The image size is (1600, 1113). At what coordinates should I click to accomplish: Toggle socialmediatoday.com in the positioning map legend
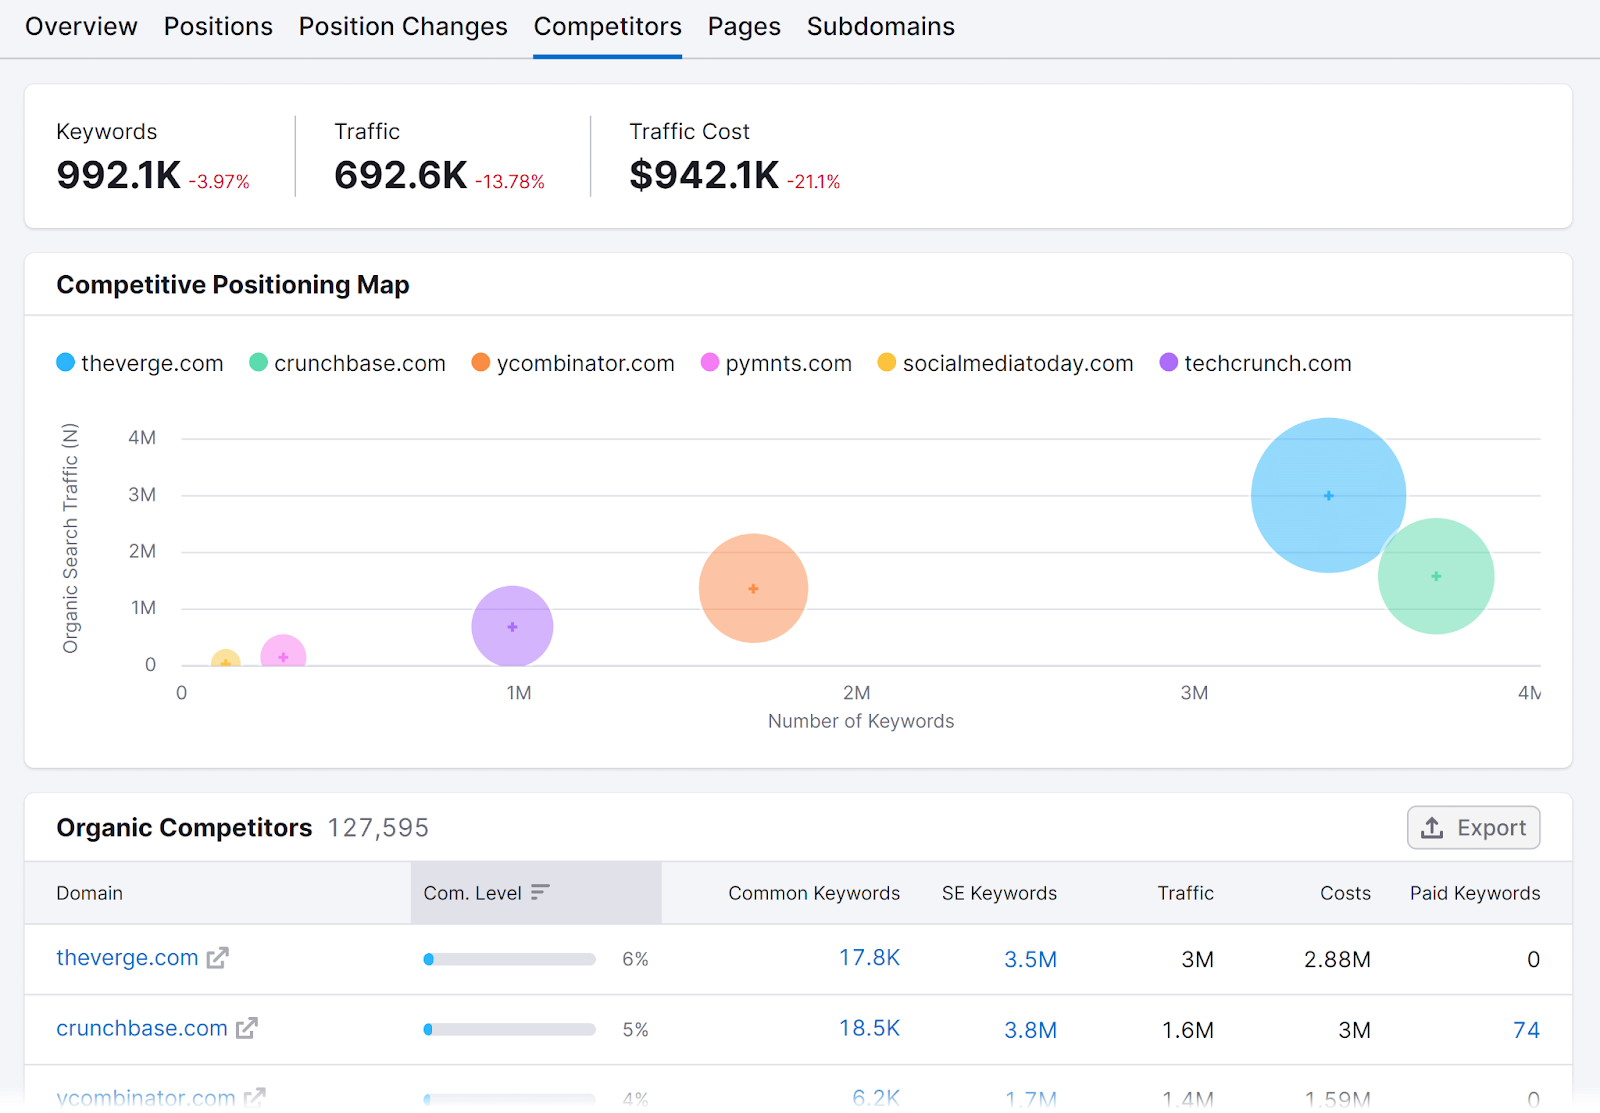pos(885,363)
